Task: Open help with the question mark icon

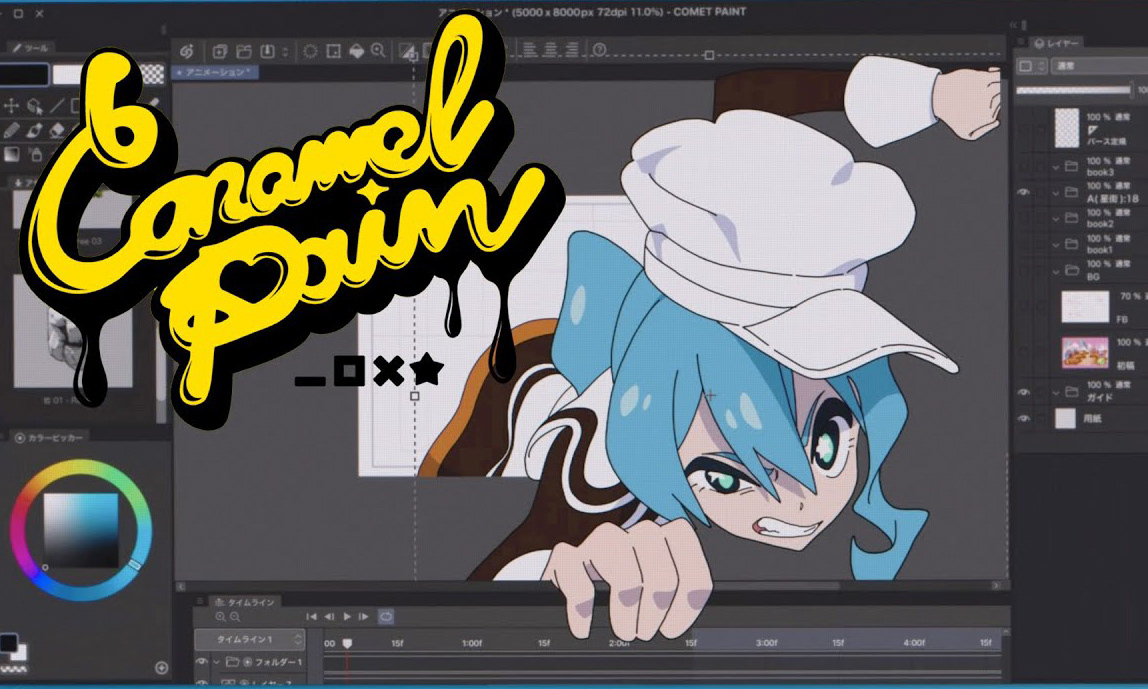Action: tap(600, 50)
